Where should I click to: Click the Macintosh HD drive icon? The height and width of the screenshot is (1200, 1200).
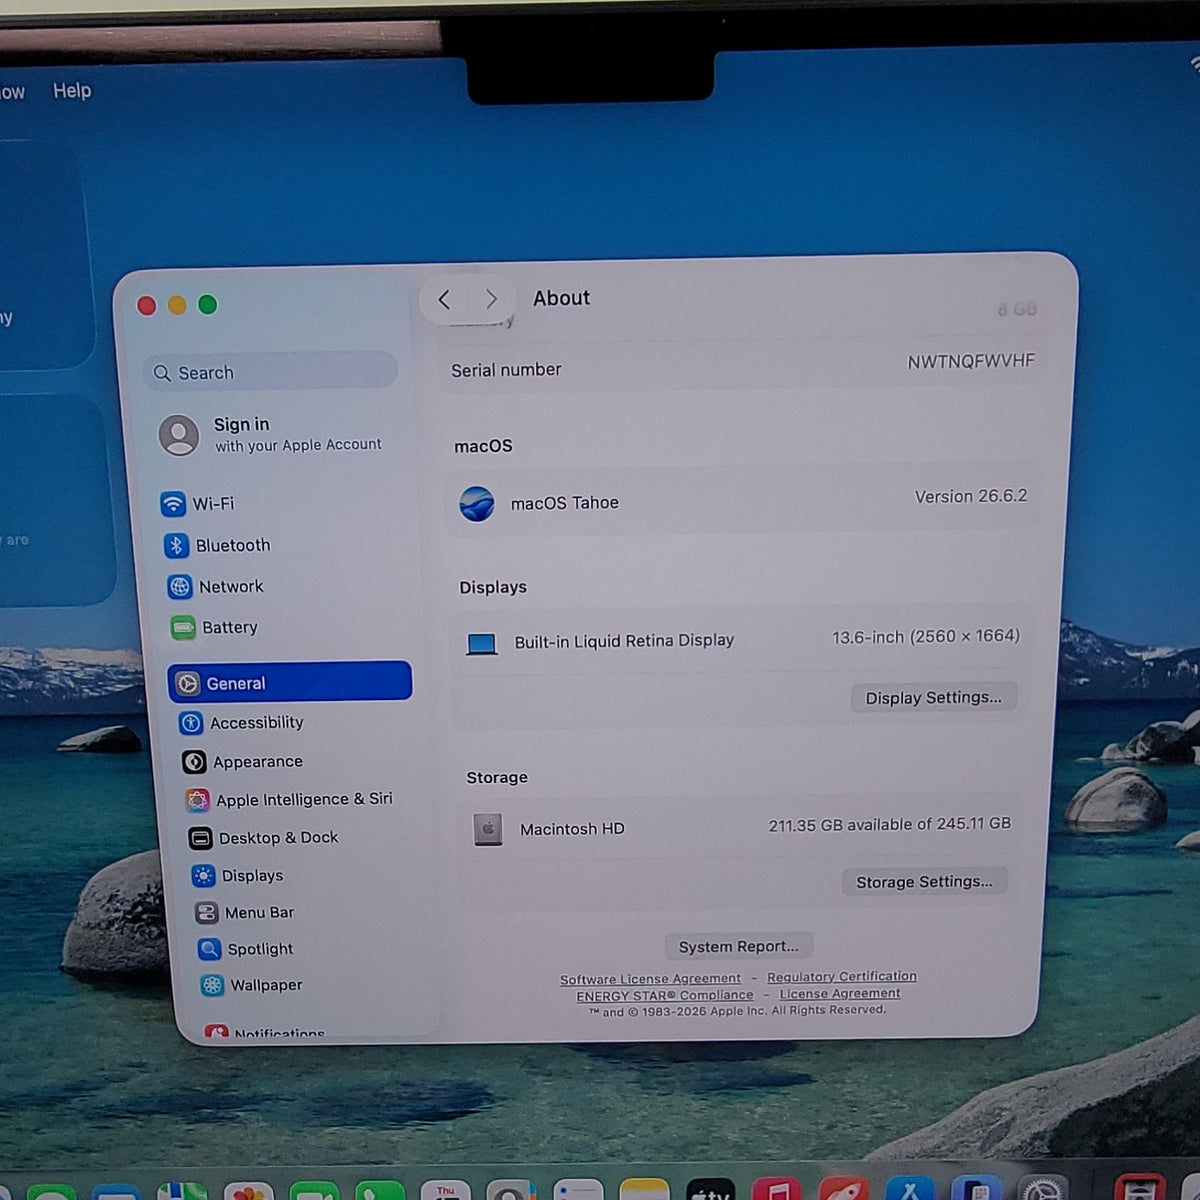coord(488,829)
